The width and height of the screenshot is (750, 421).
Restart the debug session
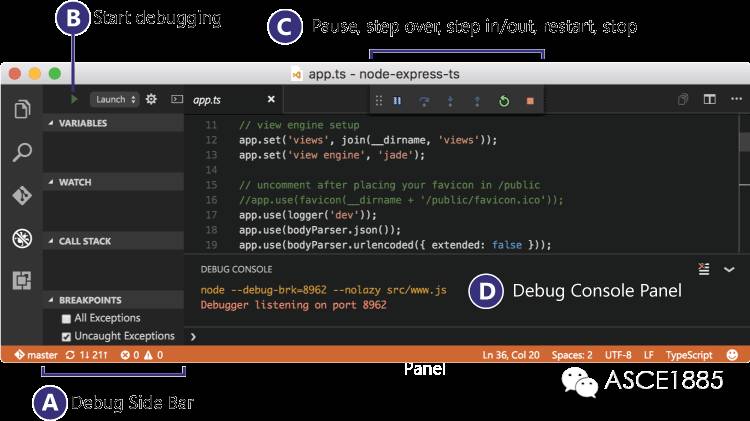(x=504, y=101)
